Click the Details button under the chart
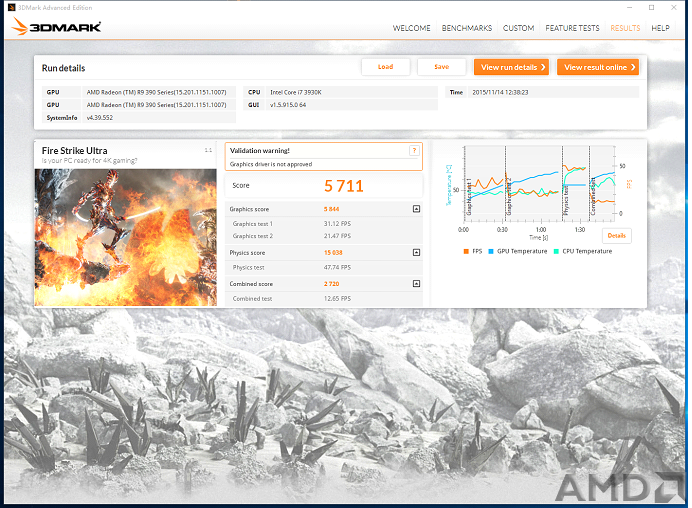Image resolution: width=692 pixels, height=508 pixels. click(617, 236)
